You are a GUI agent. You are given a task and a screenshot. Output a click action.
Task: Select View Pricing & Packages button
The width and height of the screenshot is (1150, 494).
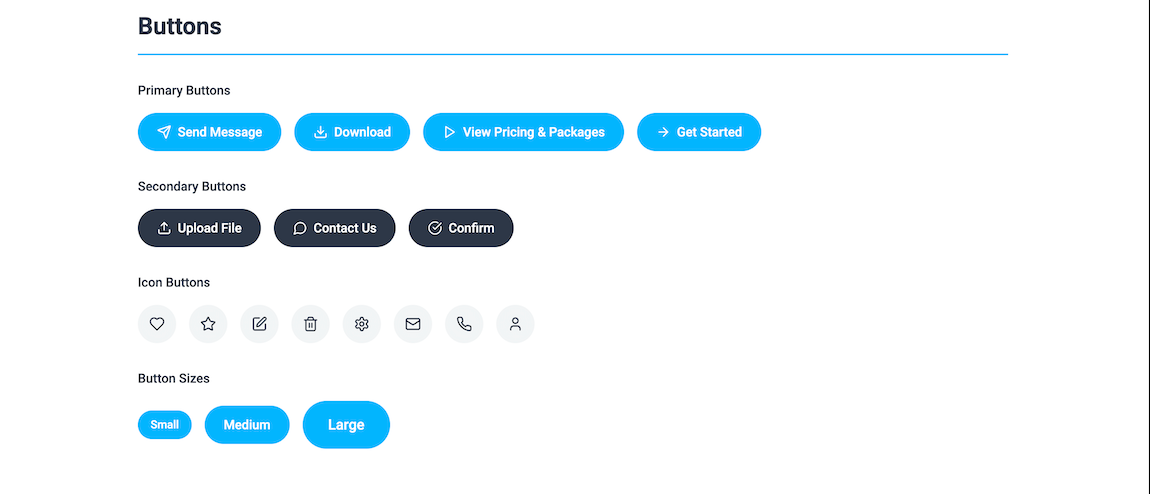pyautogui.click(x=523, y=132)
